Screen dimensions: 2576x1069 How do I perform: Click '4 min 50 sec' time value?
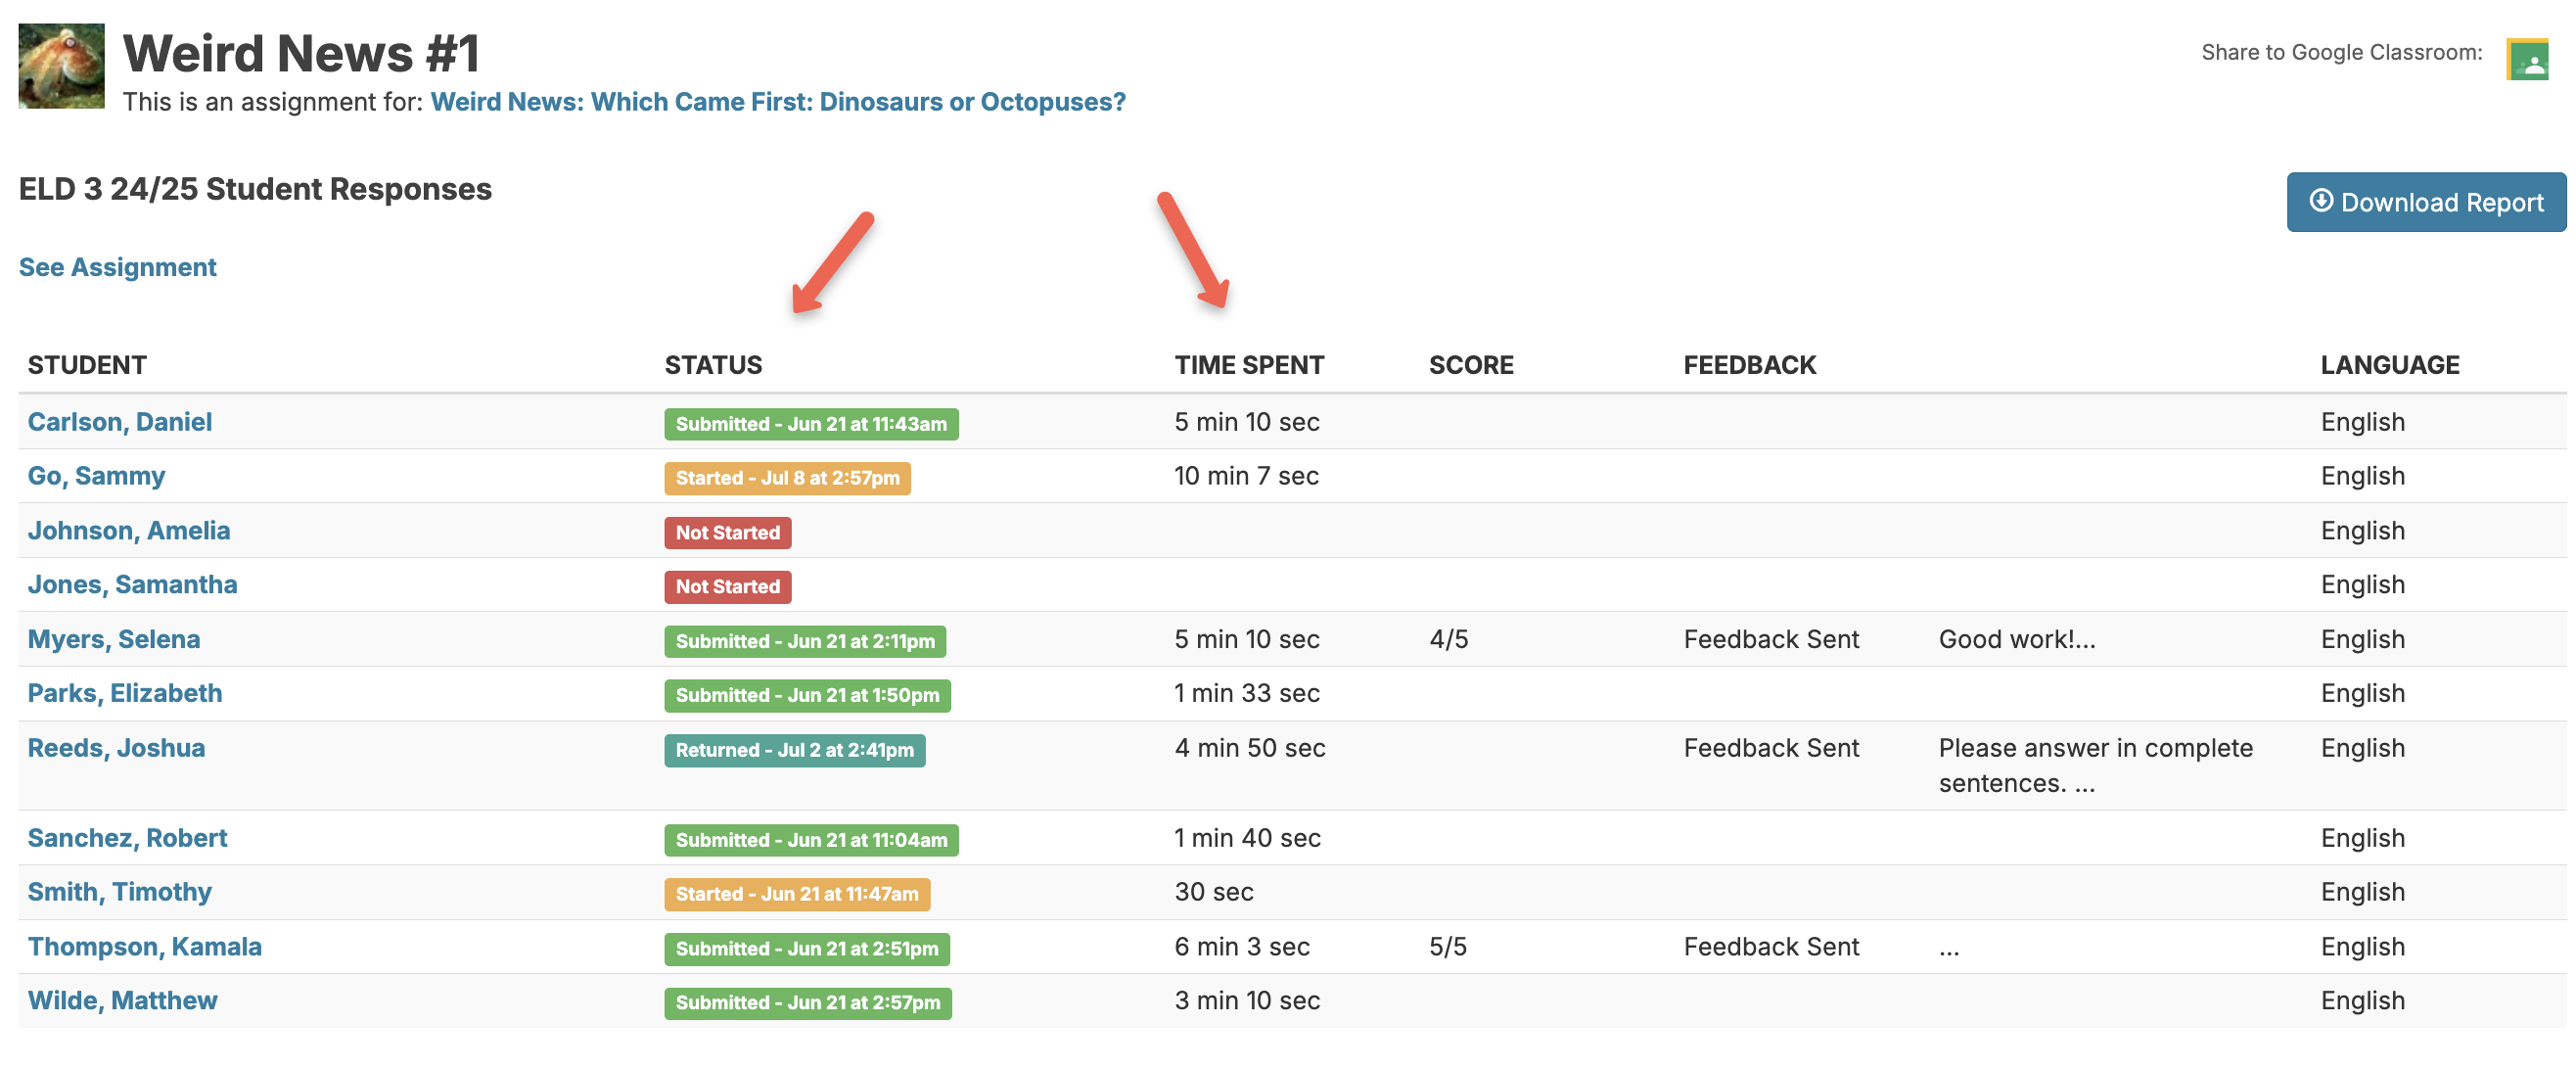click(x=1250, y=749)
